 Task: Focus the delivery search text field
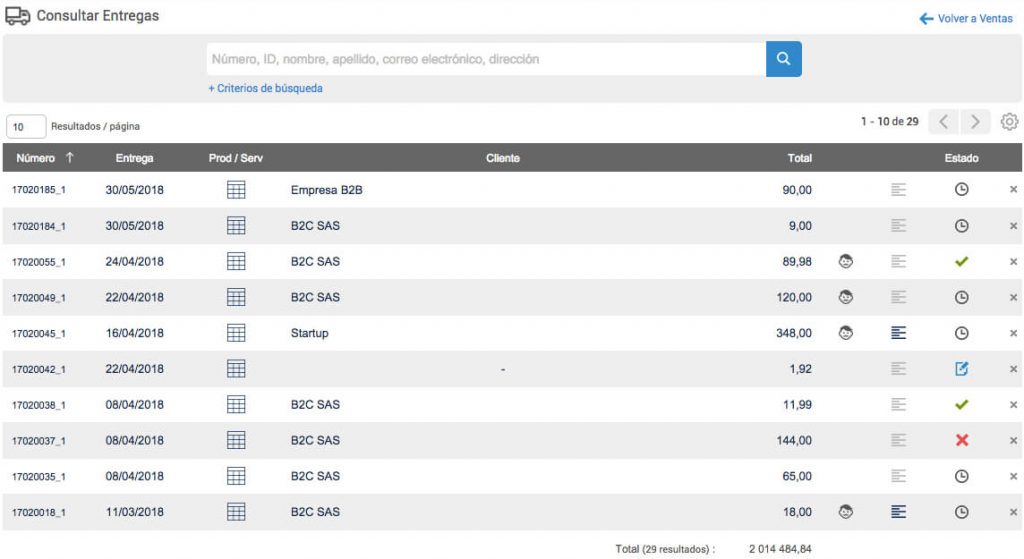pyautogui.click(x=487, y=59)
